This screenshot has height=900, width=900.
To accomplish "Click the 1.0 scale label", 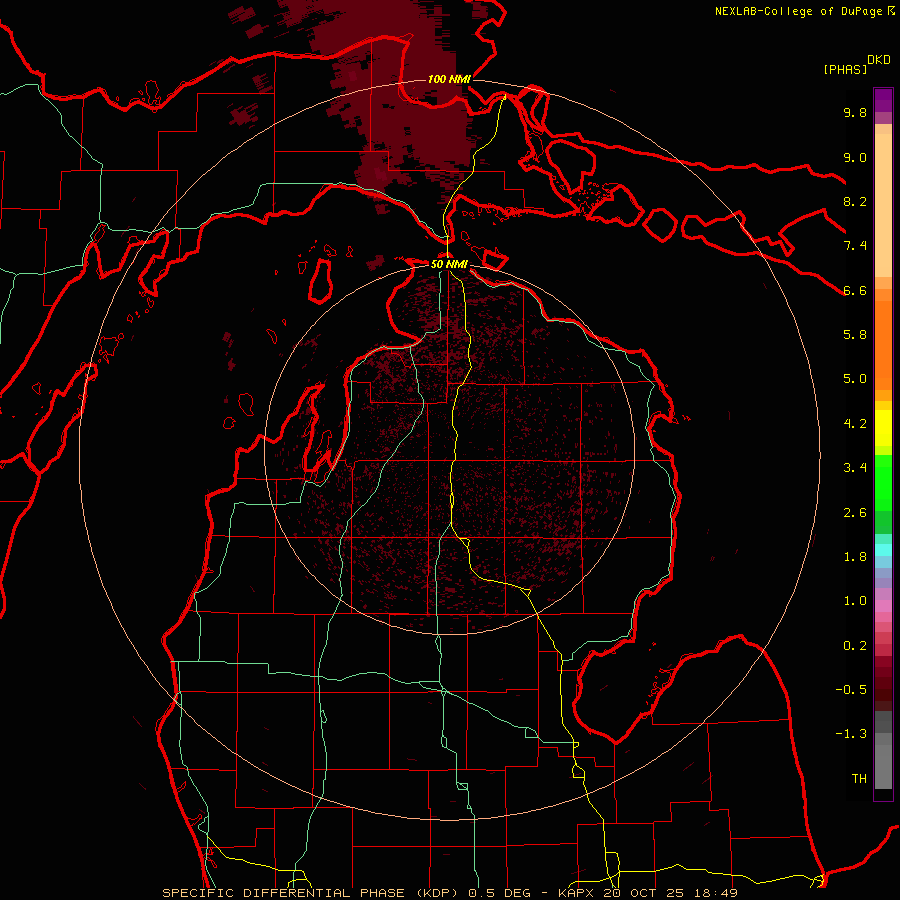I will (x=855, y=601).
